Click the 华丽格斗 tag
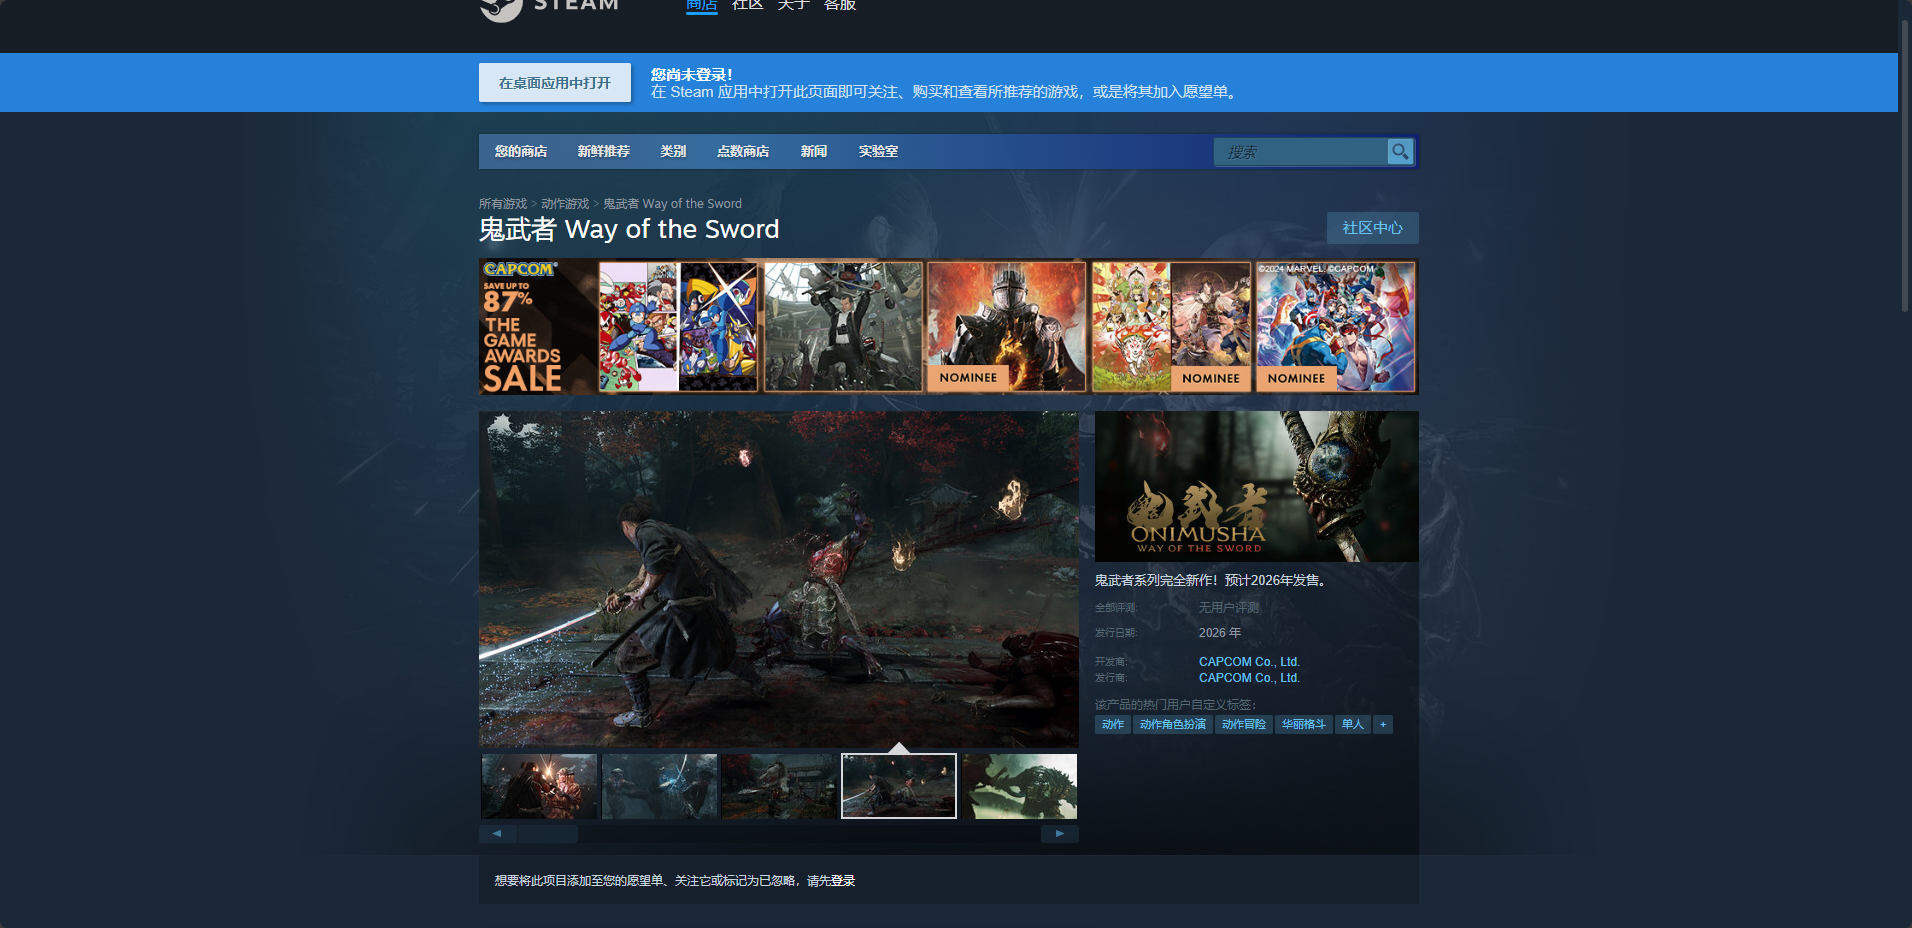The image size is (1912, 928). tap(1304, 724)
